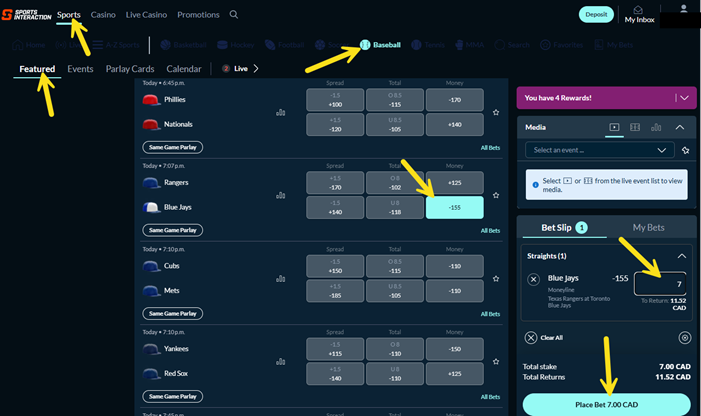Select Phillies spread -1.5 at +100

point(335,100)
